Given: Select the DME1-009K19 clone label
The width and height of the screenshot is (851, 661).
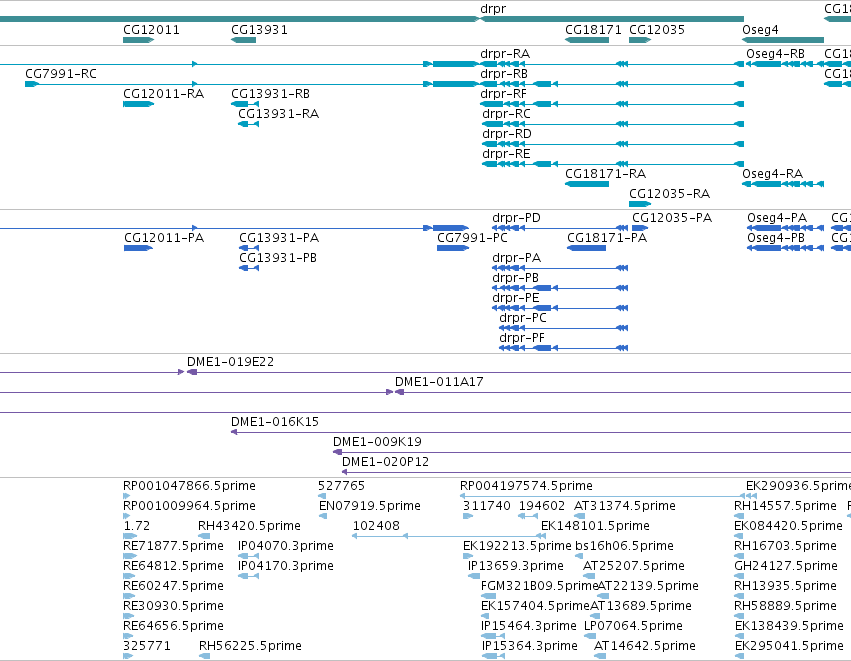Looking at the screenshot, I should [x=377, y=442].
